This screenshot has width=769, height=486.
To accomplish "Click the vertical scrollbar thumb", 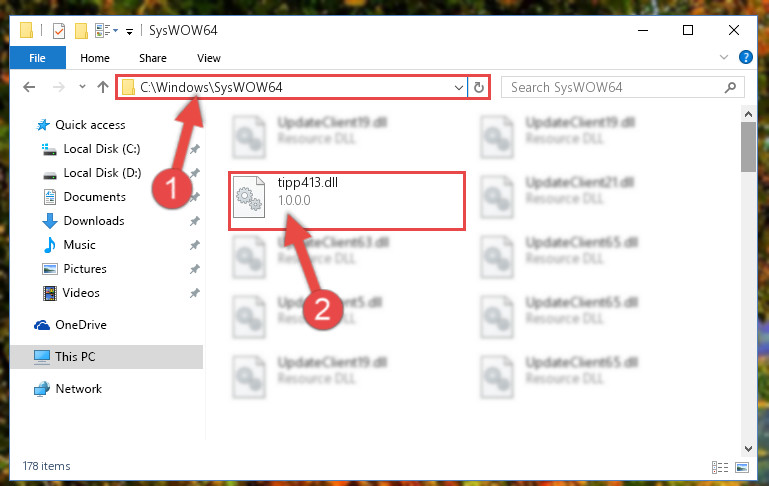I will click(x=748, y=147).
